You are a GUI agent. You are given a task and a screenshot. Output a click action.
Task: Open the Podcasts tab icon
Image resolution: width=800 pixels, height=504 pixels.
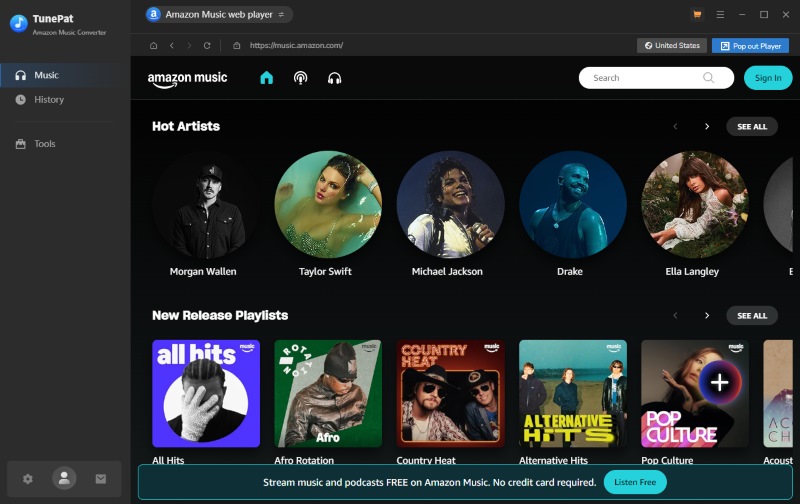coord(301,78)
